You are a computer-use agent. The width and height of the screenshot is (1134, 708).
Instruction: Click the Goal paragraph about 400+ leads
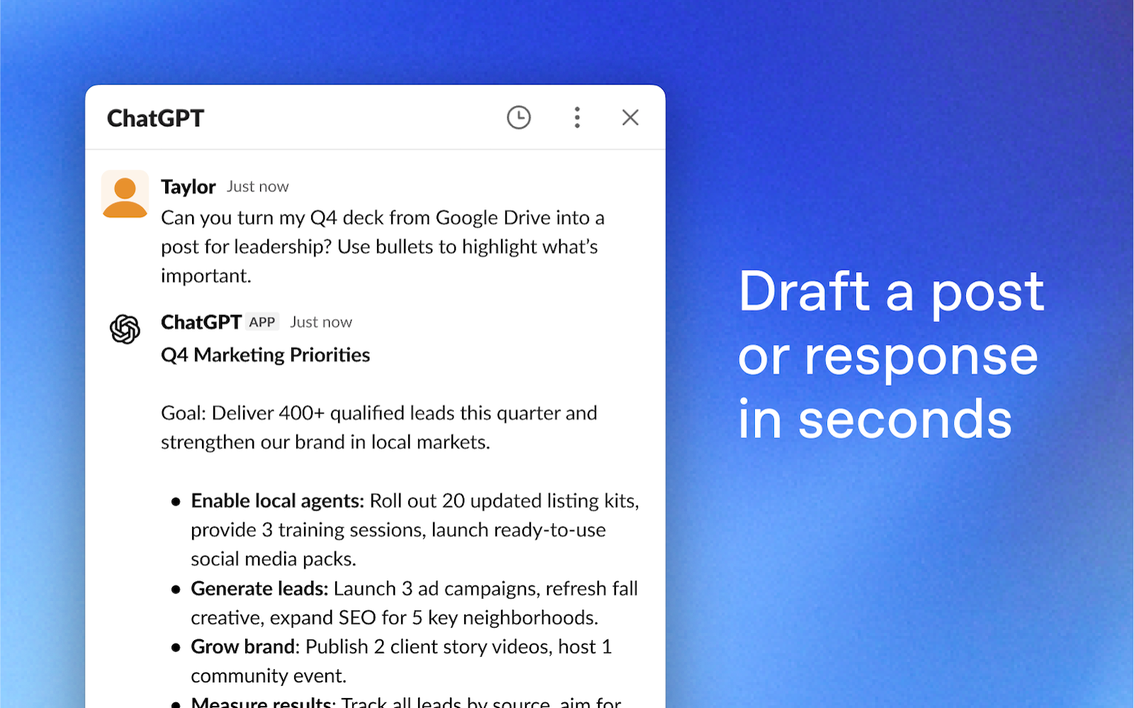coord(378,427)
